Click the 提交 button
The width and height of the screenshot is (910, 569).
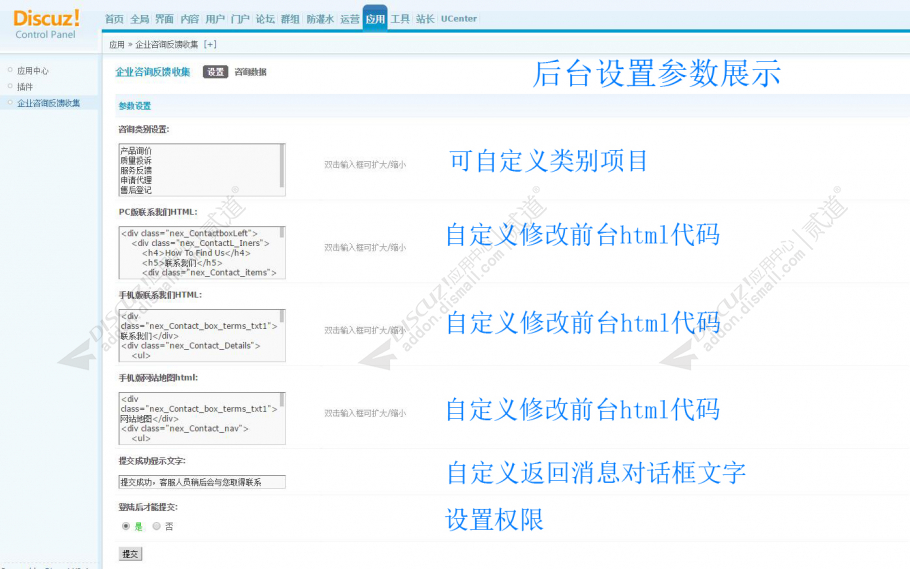pyautogui.click(x=131, y=554)
